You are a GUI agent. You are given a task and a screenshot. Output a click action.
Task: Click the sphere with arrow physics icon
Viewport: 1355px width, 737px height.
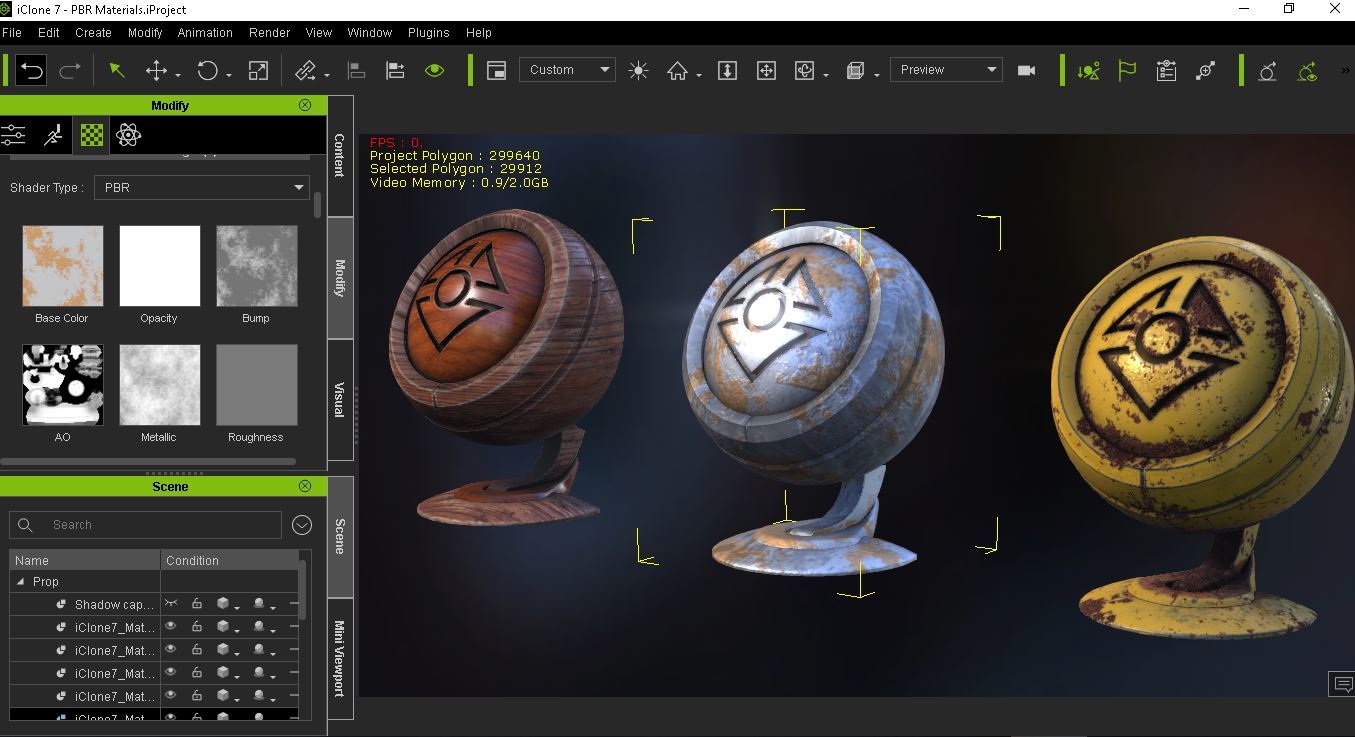tap(1267, 70)
